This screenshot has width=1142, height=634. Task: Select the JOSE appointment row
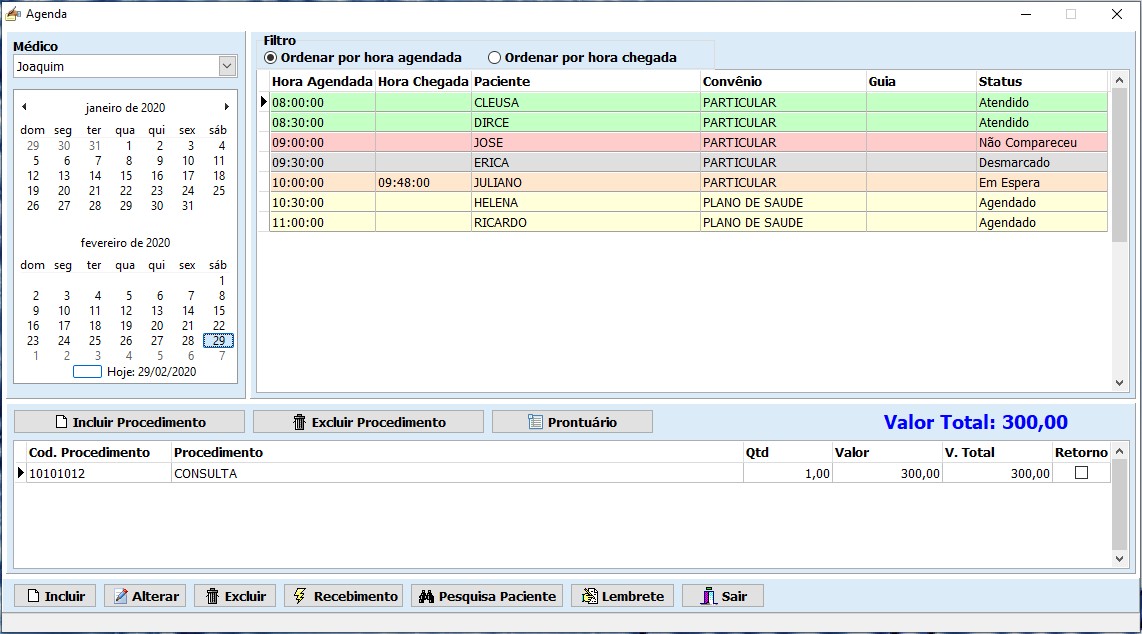click(x=688, y=143)
